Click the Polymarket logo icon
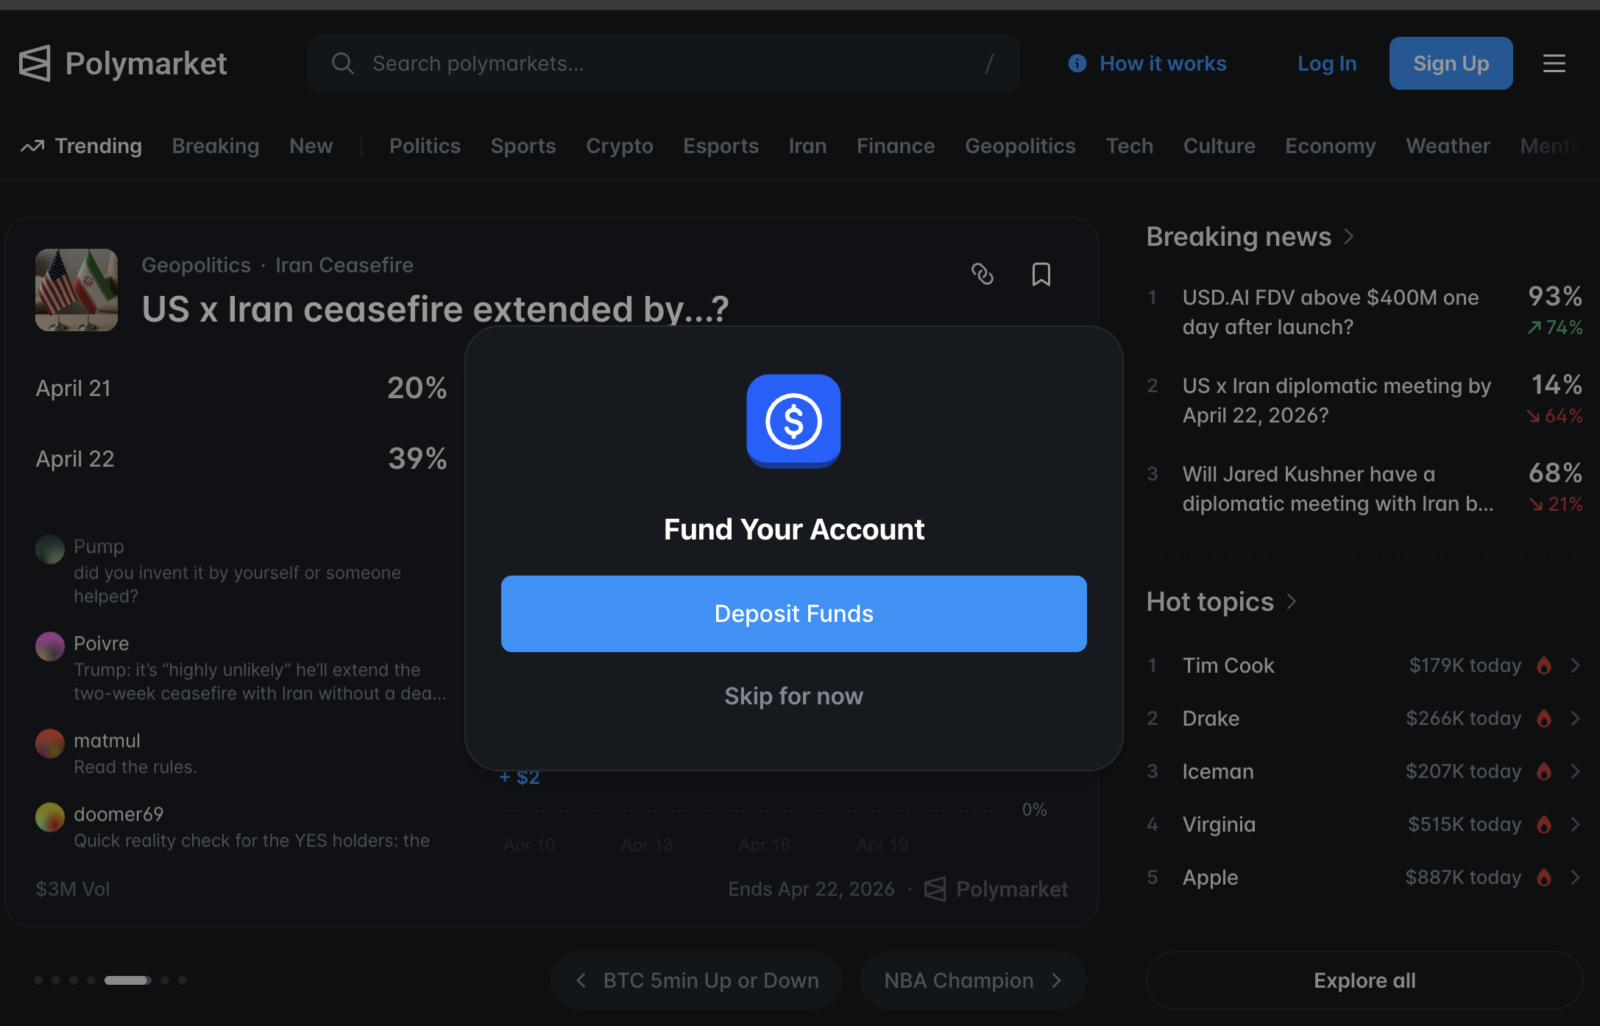The height and width of the screenshot is (1026, 1600). (x=35, y=63)
